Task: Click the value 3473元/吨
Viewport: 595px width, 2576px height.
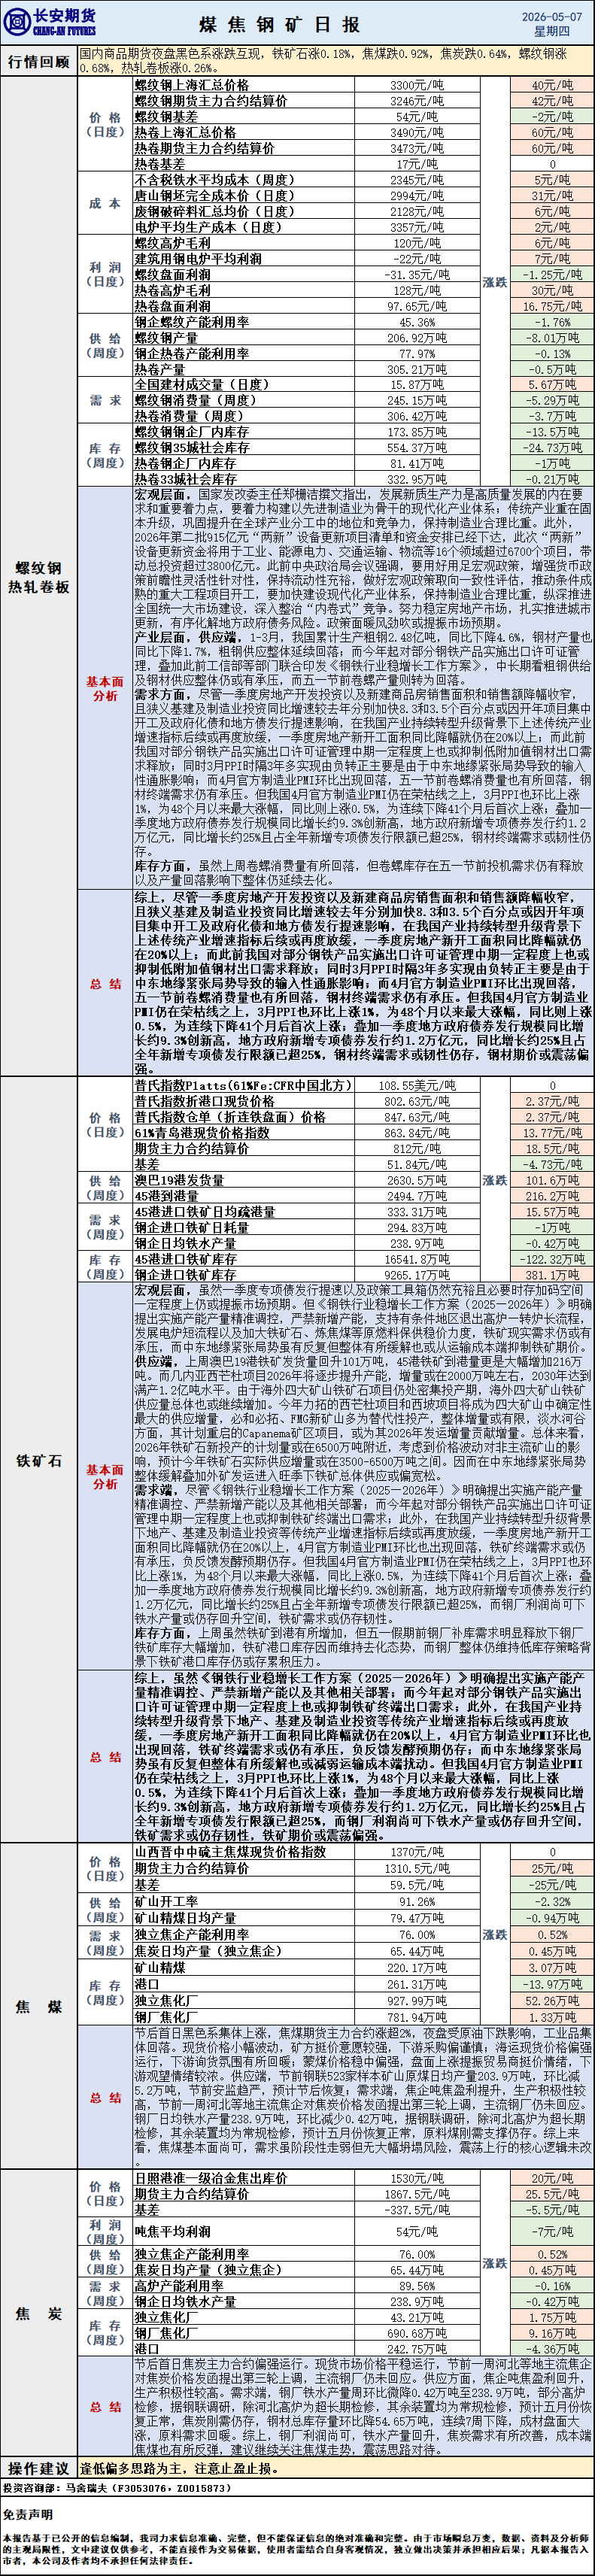Action: tap(417, 148)
